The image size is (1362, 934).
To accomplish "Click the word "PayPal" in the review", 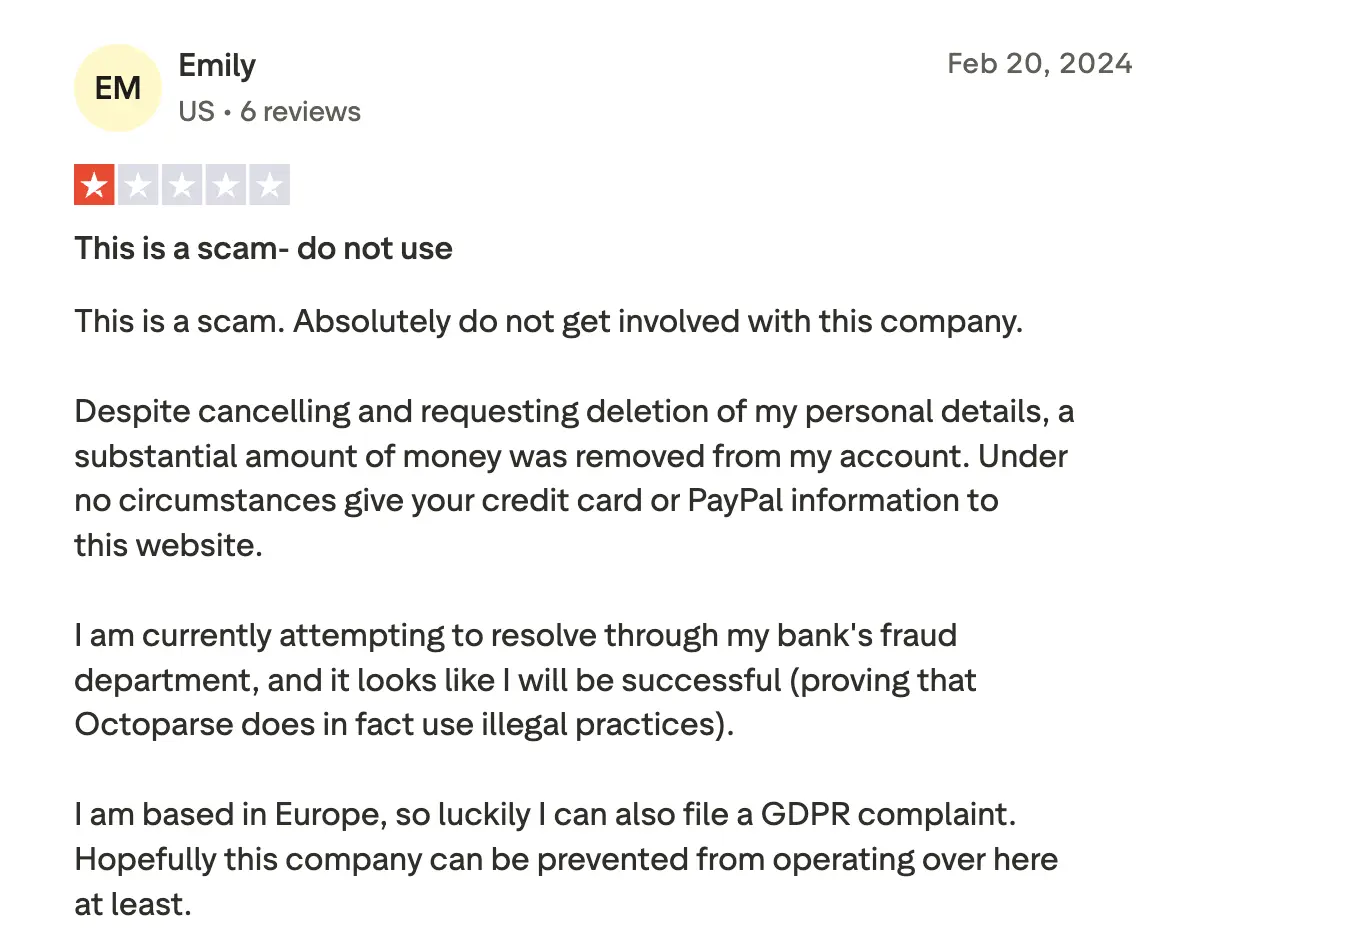I will click(x=735, y=501).
